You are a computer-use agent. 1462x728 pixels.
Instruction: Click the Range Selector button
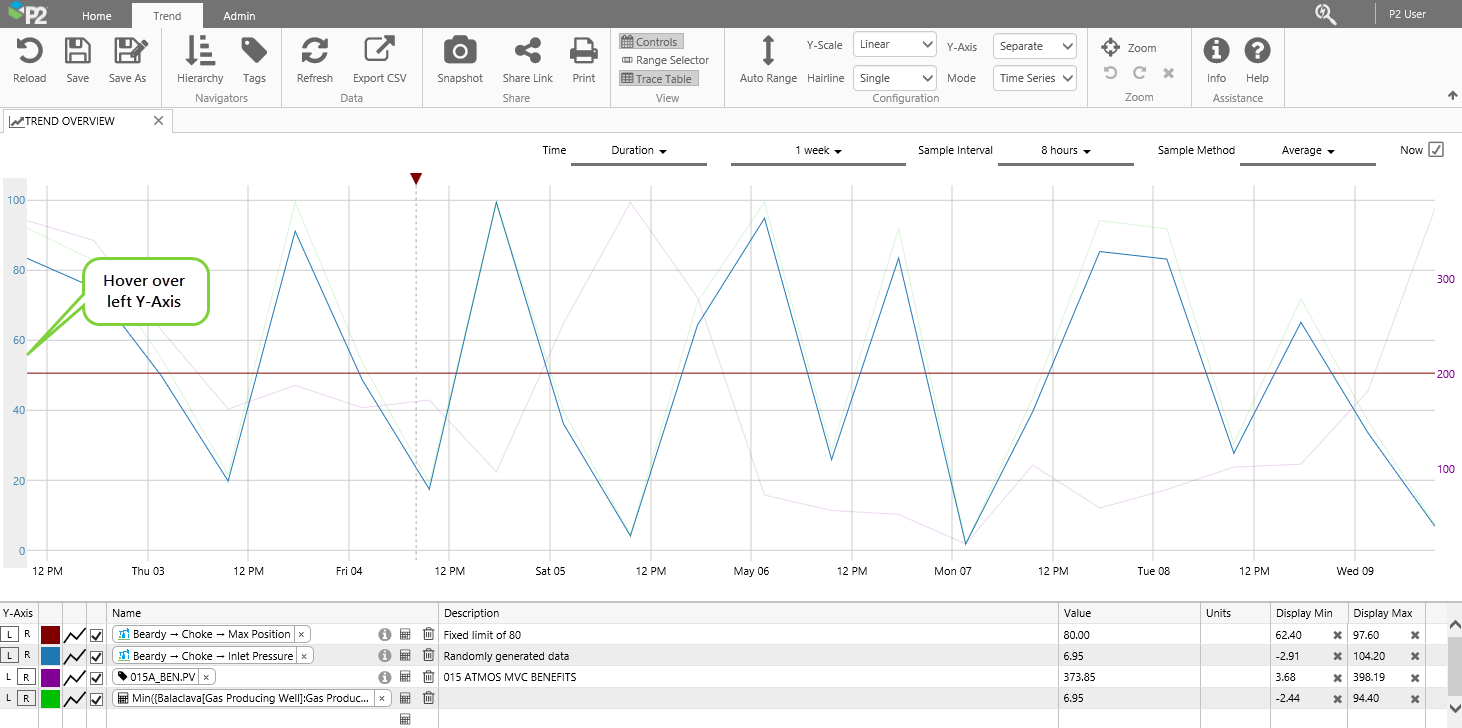665,60
